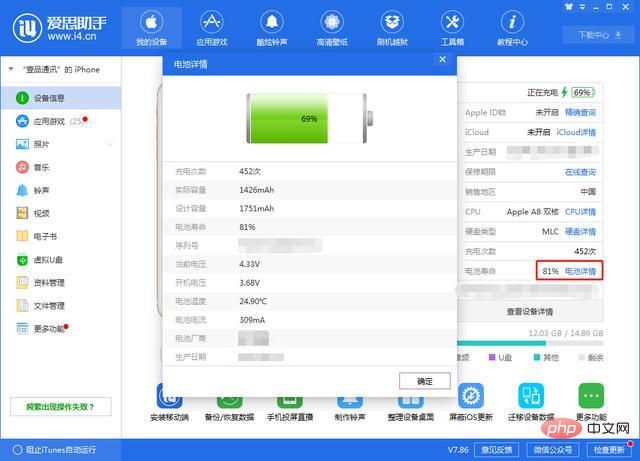
Task: Click the 24.90℃ battery temperature value
Action: coord(253,301)
